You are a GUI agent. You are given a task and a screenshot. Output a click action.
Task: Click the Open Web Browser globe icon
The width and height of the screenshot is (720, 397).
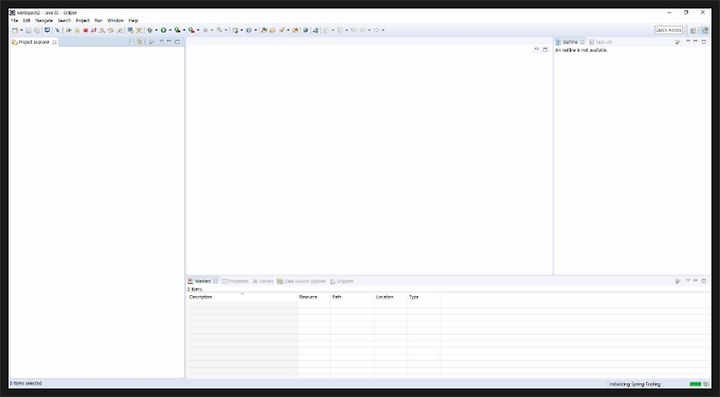click(x=306, y=30)
